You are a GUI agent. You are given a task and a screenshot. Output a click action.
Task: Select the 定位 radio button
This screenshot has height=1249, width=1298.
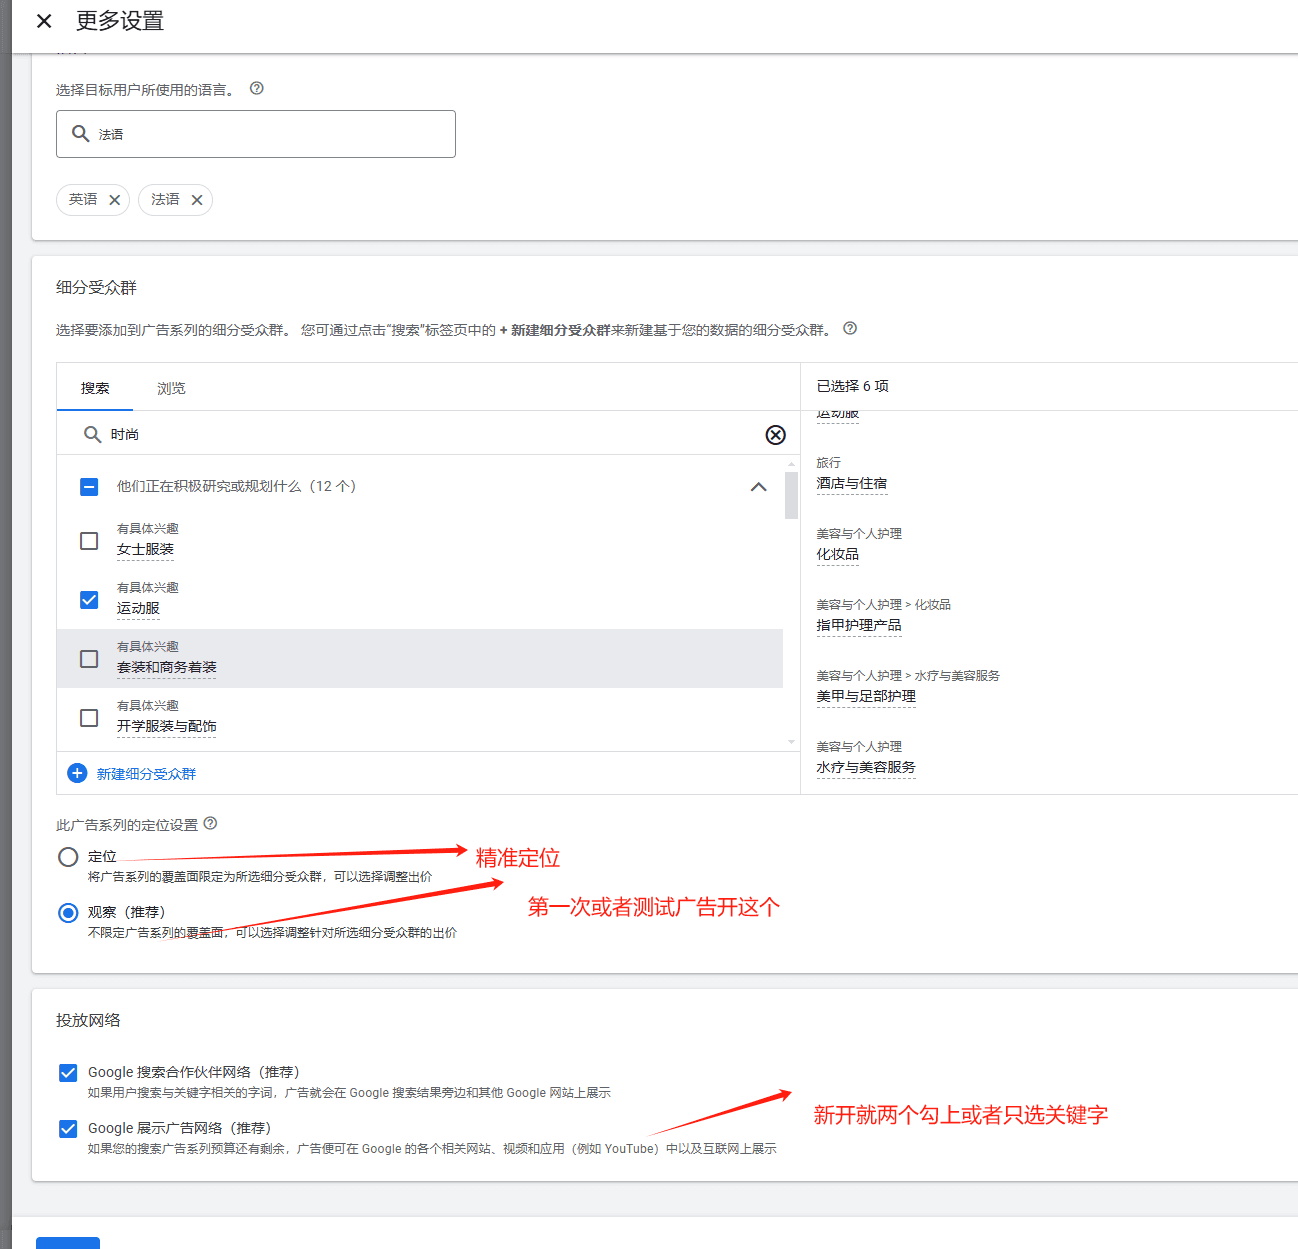pos(68,857)
